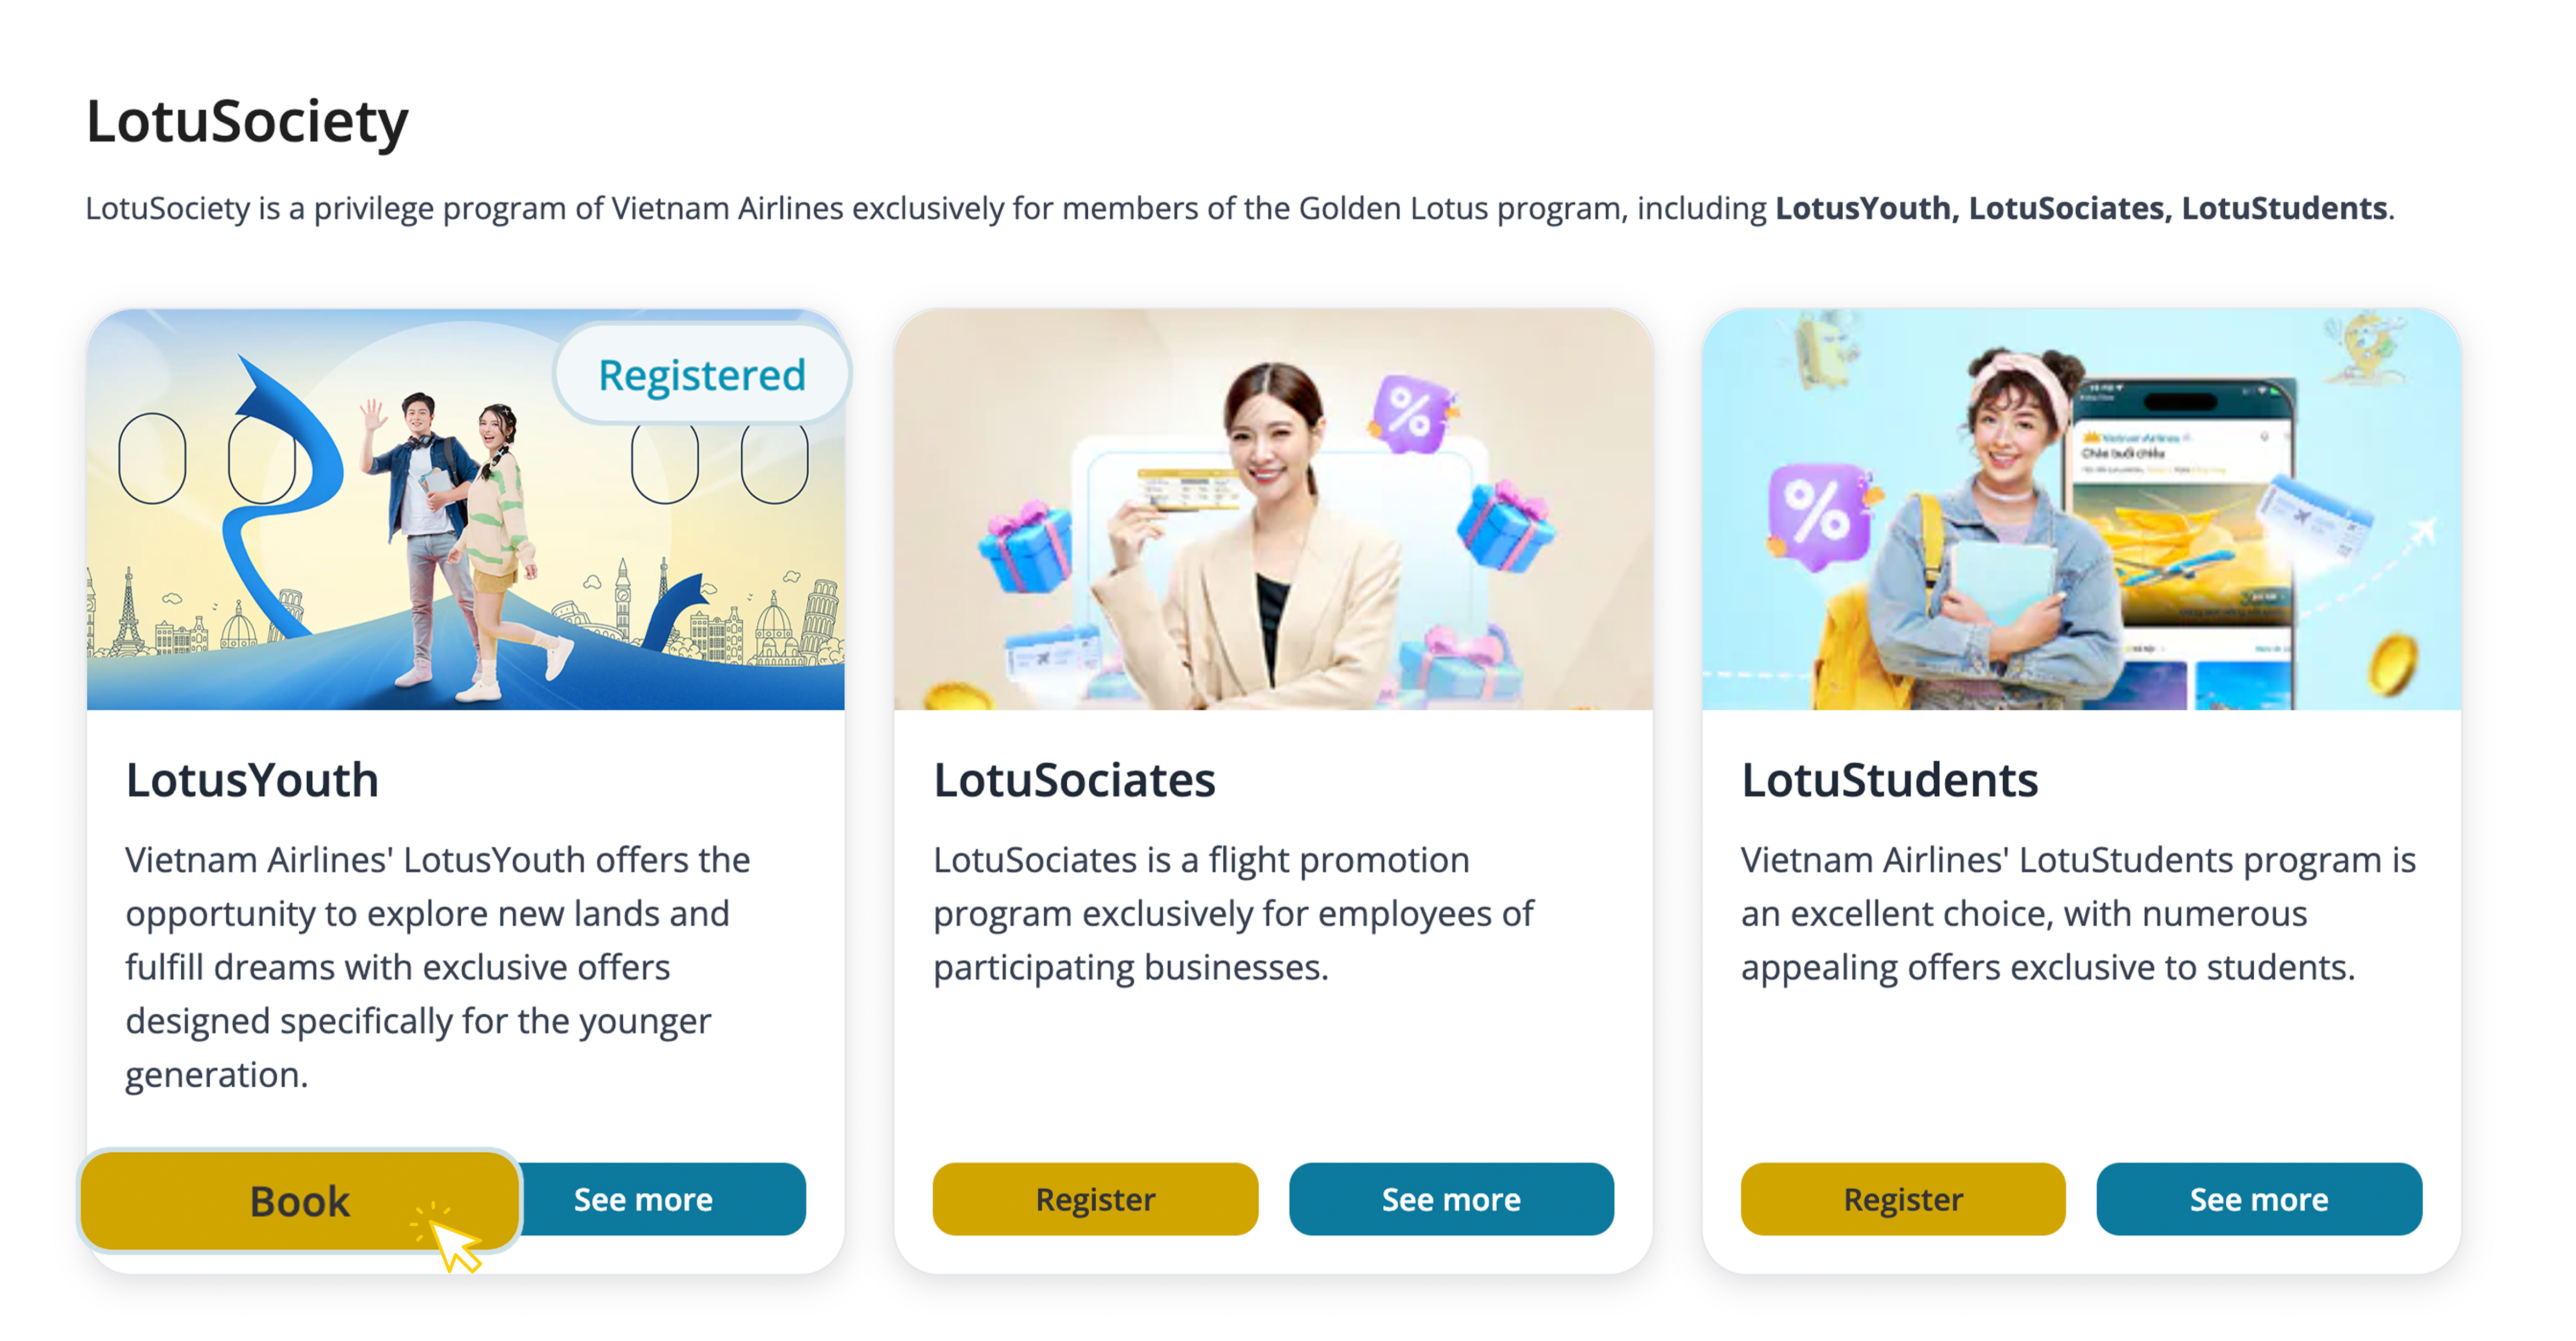This screenshot has width=2576, height=1341.
Task: Open See more for LotuStudents
Action: pyautogui.click(x=2258, y=1199)
